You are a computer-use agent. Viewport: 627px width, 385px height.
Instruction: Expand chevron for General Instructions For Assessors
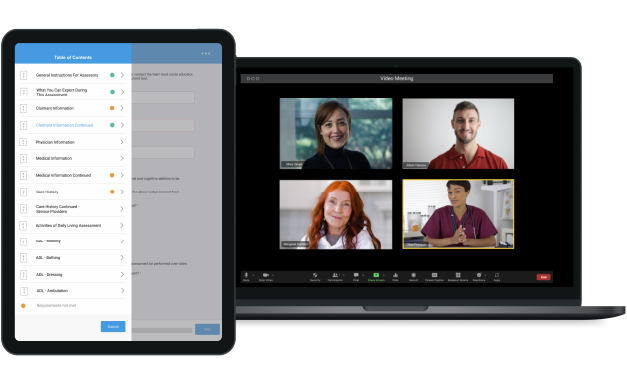pyautogui.click(x=122, y=75)
